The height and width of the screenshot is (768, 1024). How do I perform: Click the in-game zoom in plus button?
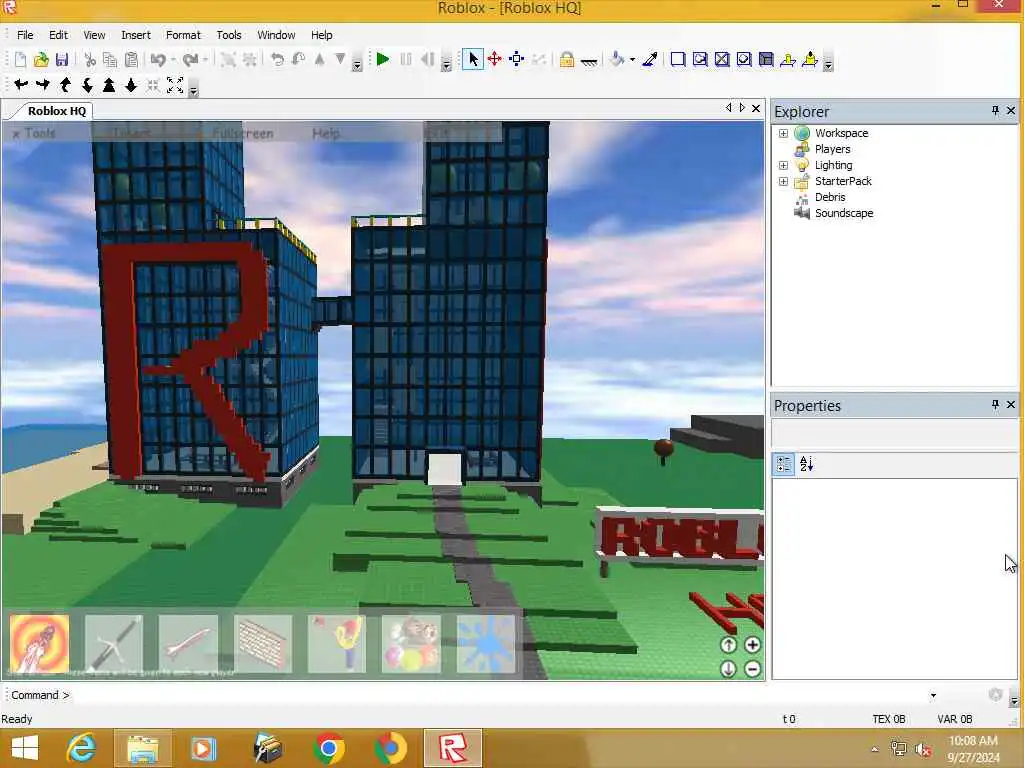pyautogui.click(x=752, y=645)
